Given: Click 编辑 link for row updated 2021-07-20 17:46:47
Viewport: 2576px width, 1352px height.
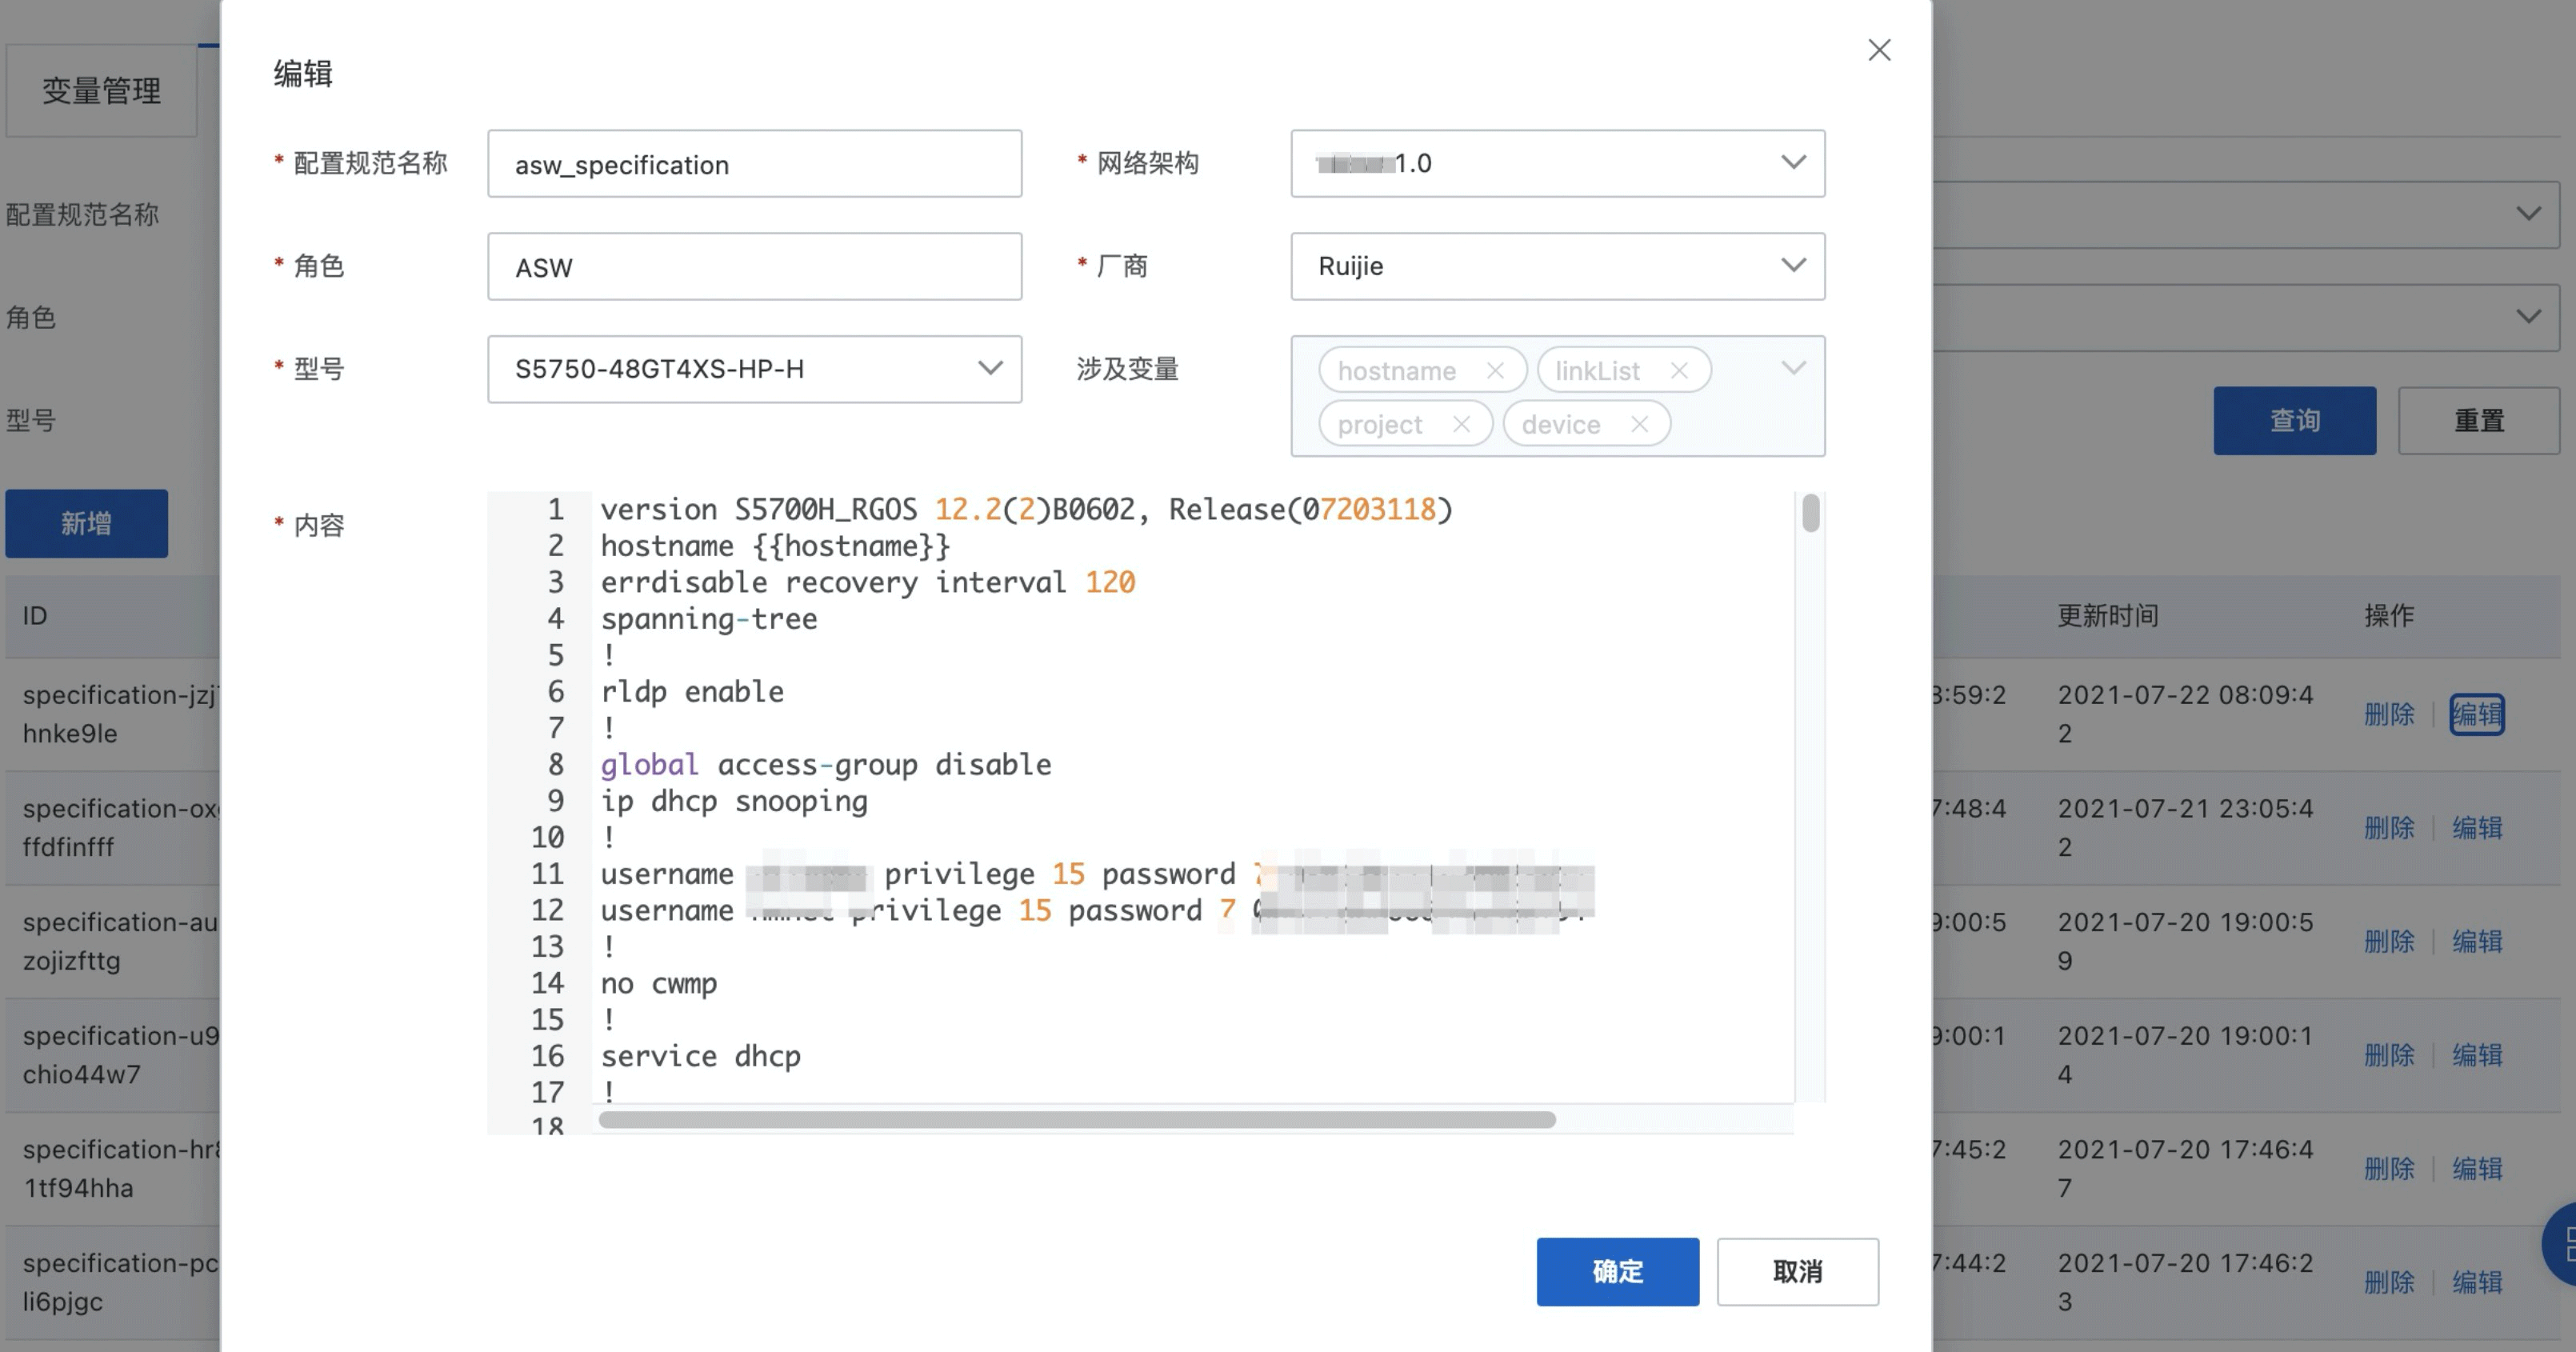Looking at the screenshot, I should 2477,1168.
